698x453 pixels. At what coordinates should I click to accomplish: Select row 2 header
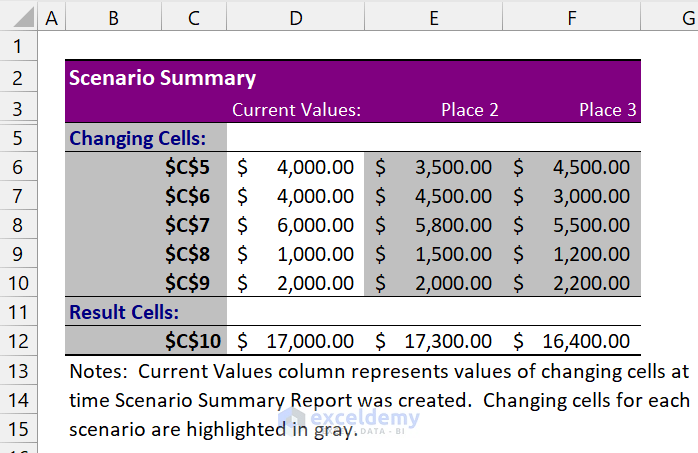(x=19, y=78)
